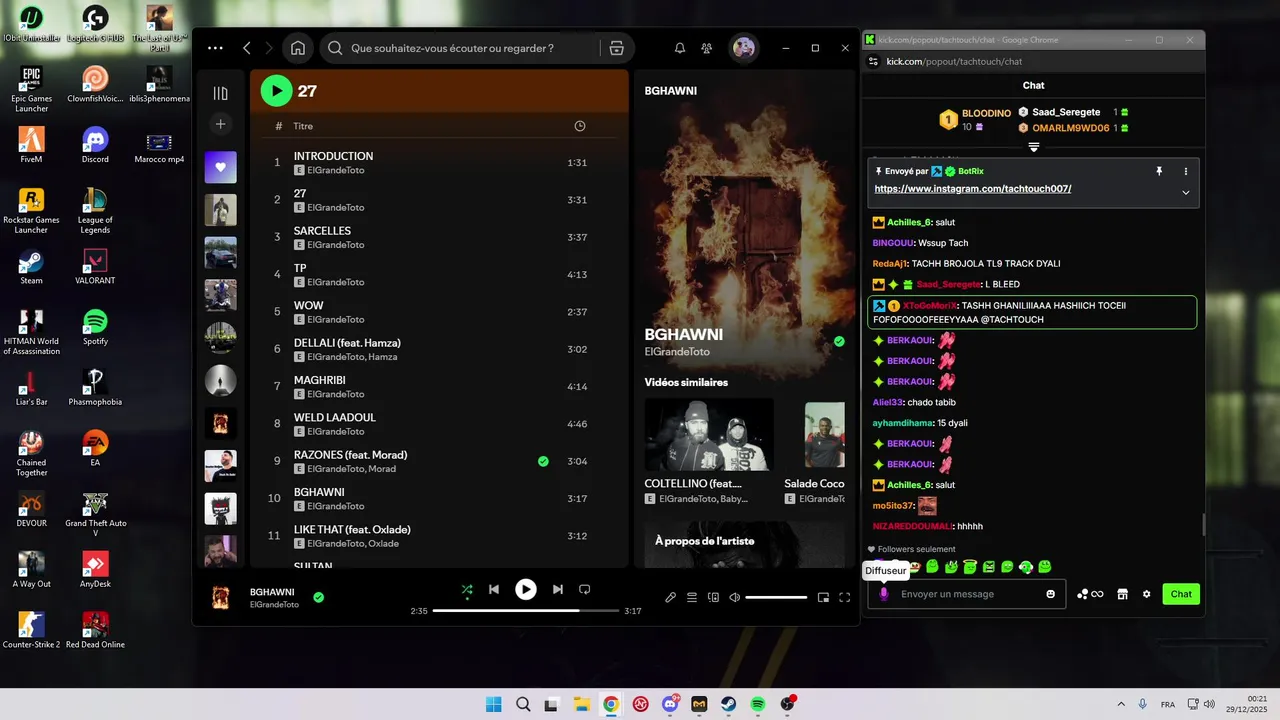Open the Chrome site info icon by URL
Screen dimensions: 1280x720
tap(873, 61)
